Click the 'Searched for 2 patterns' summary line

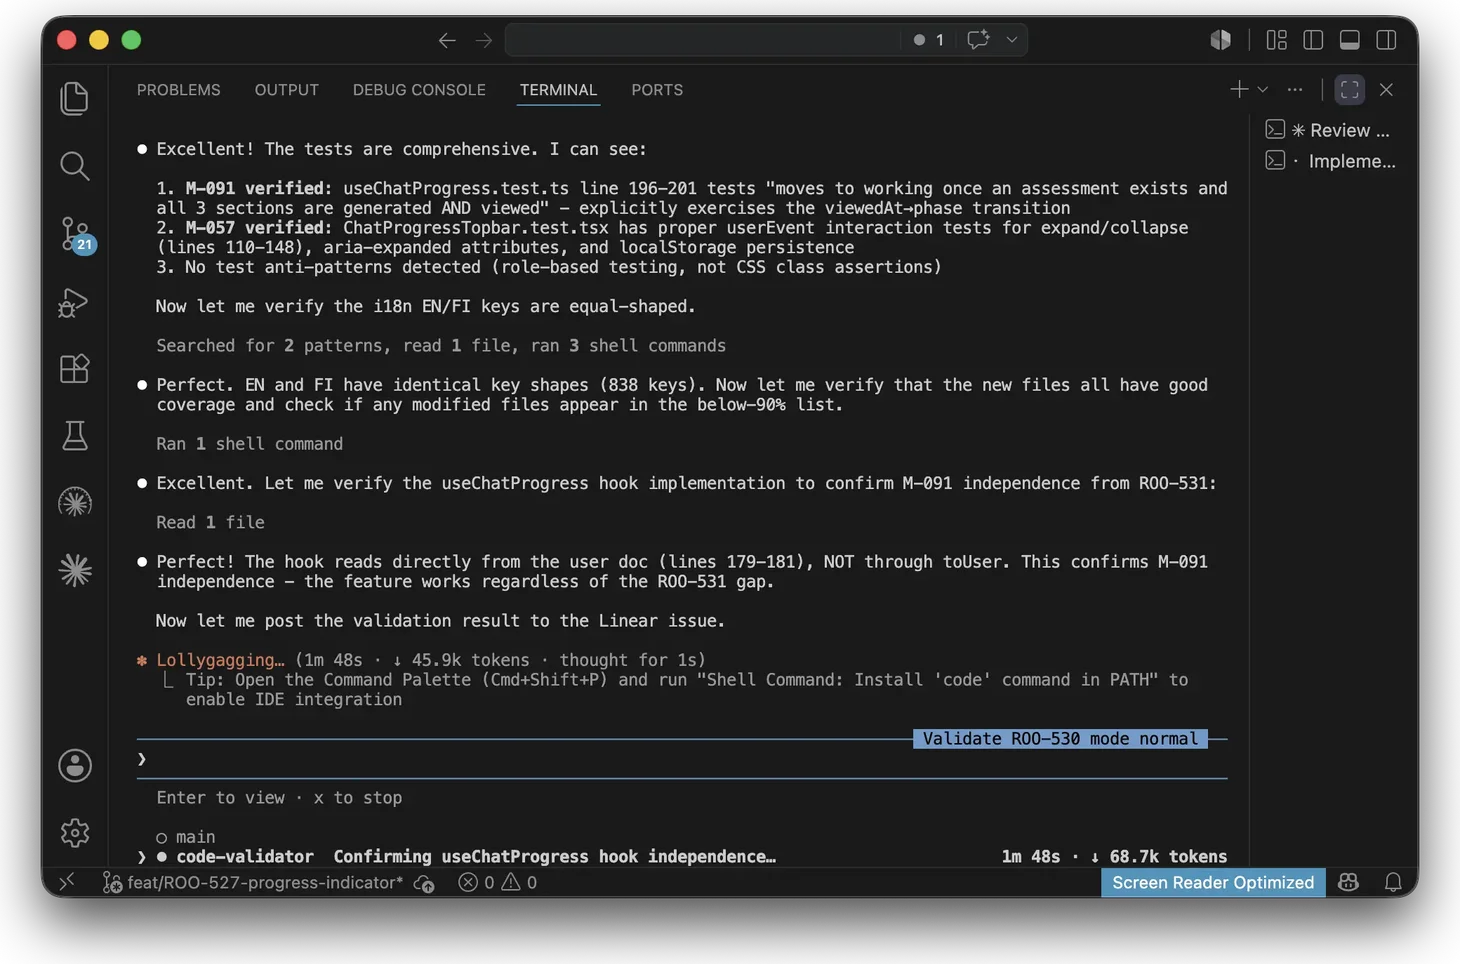pyautogui.click(x=441, y=346)
